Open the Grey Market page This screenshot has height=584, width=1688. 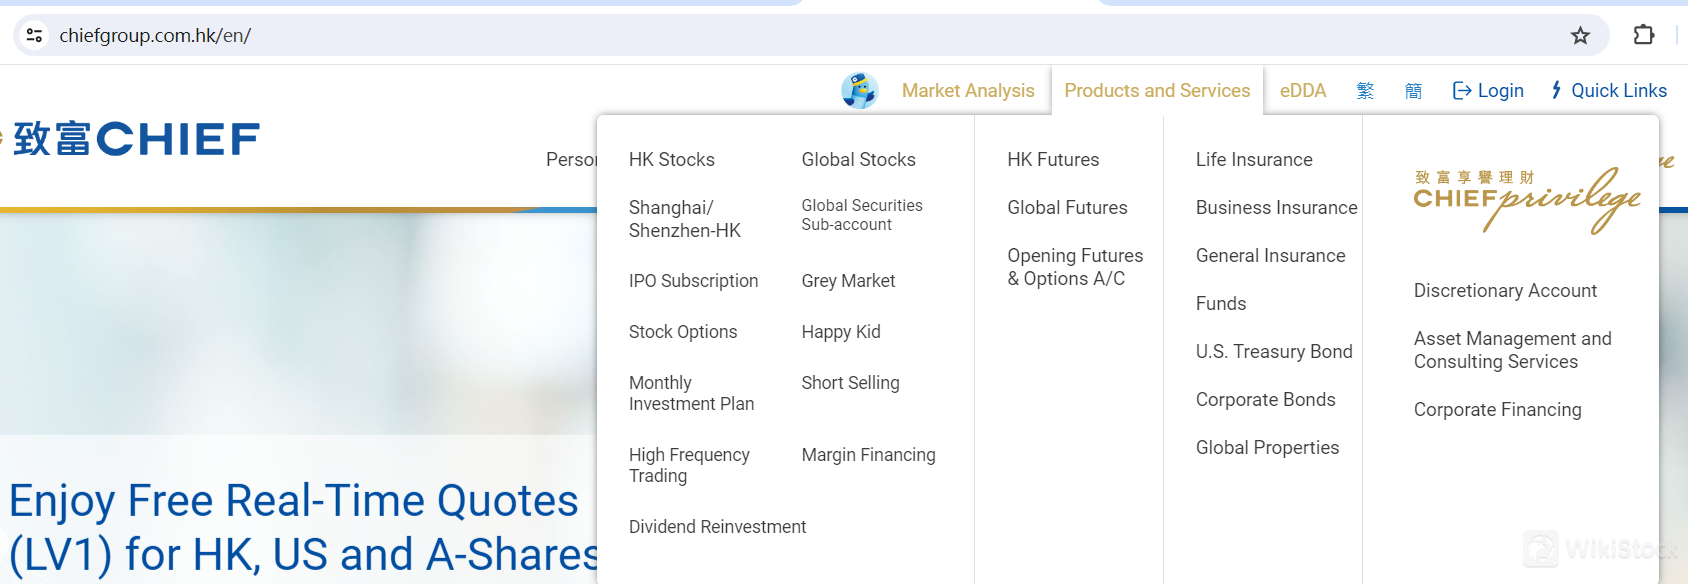(x=848, y=281)
